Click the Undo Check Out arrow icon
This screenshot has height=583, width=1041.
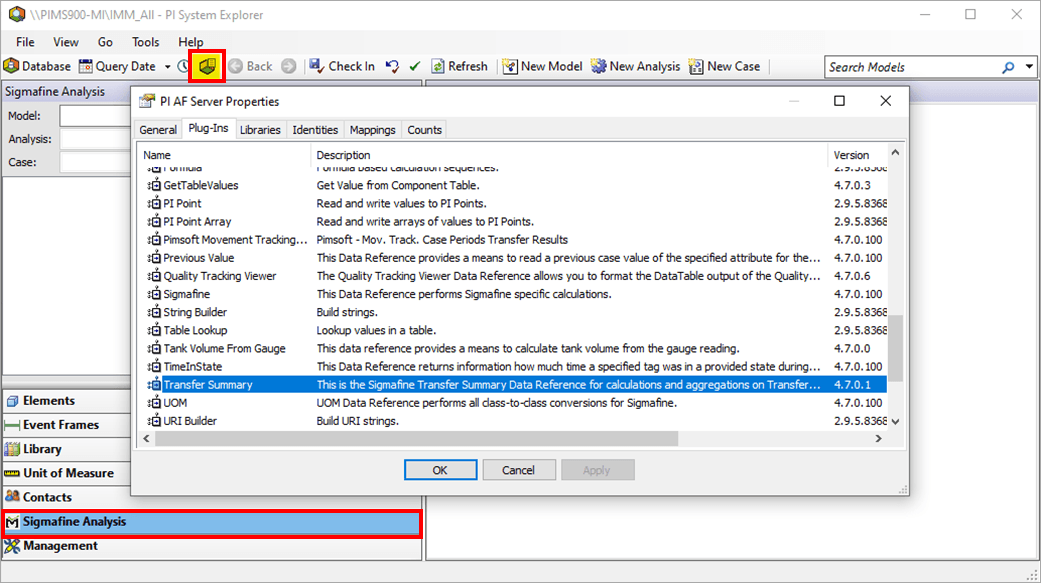[x=392, y=66]
